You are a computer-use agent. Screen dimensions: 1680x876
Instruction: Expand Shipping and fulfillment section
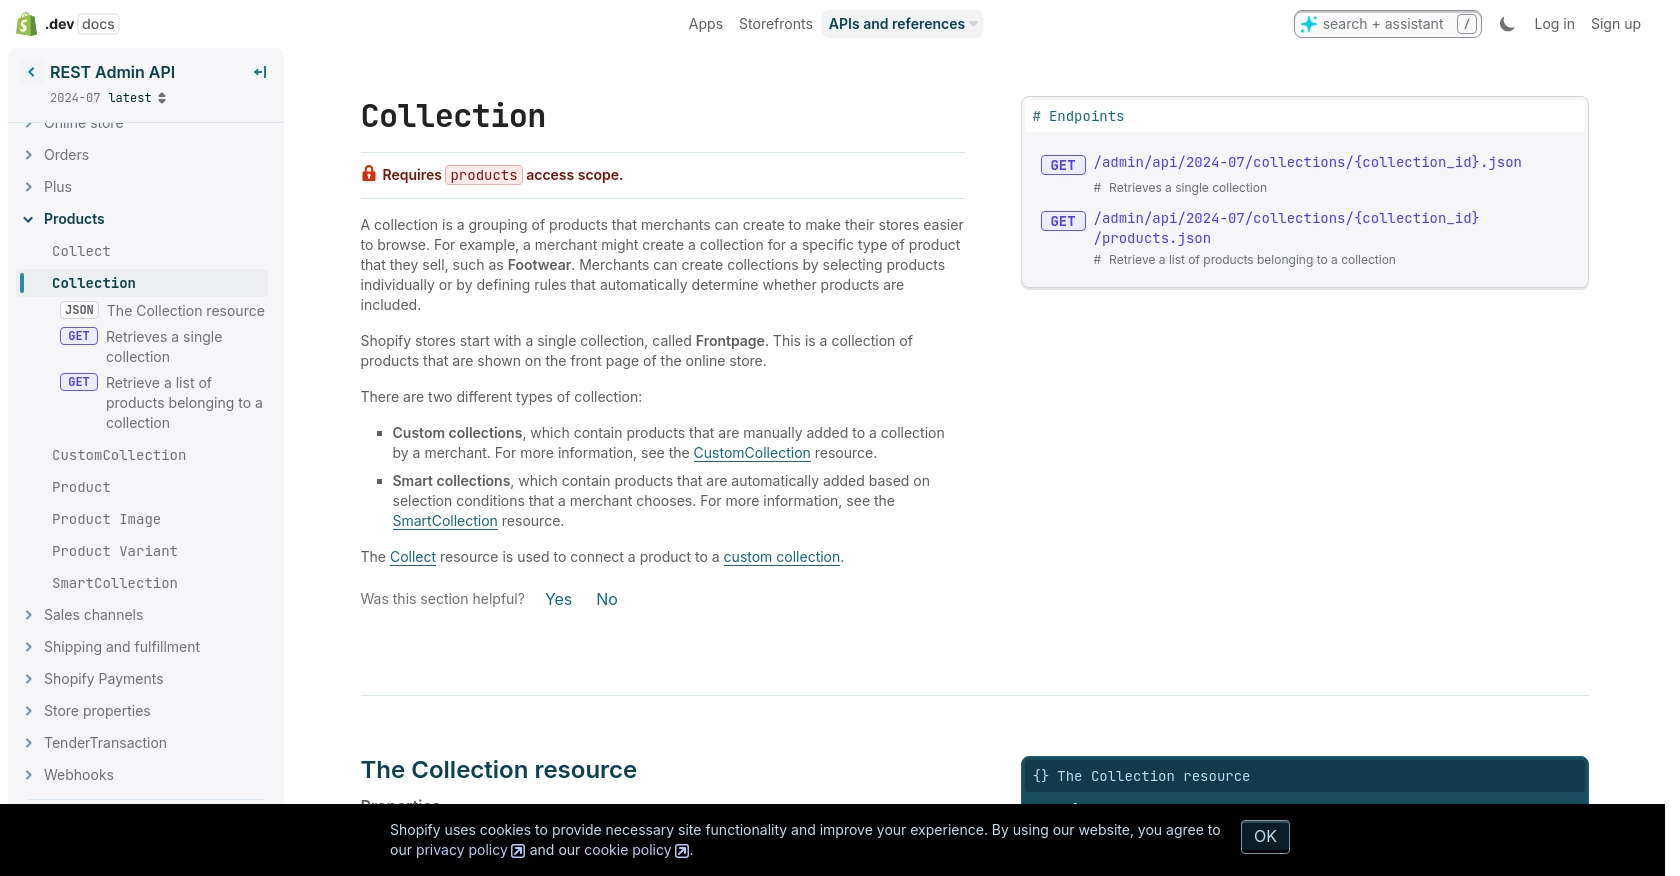(28, 647)
